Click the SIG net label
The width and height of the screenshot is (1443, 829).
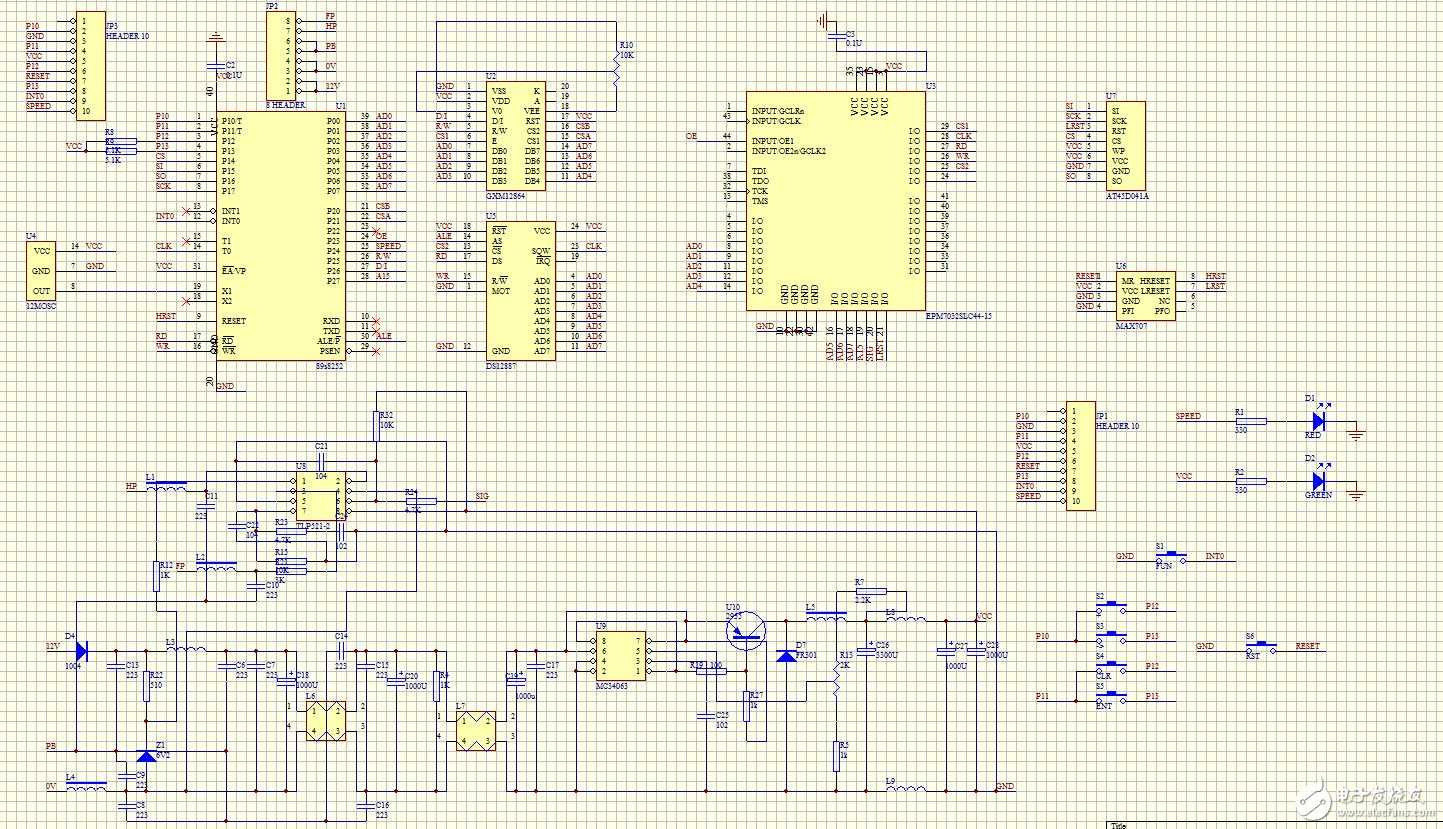pos(482,496)
